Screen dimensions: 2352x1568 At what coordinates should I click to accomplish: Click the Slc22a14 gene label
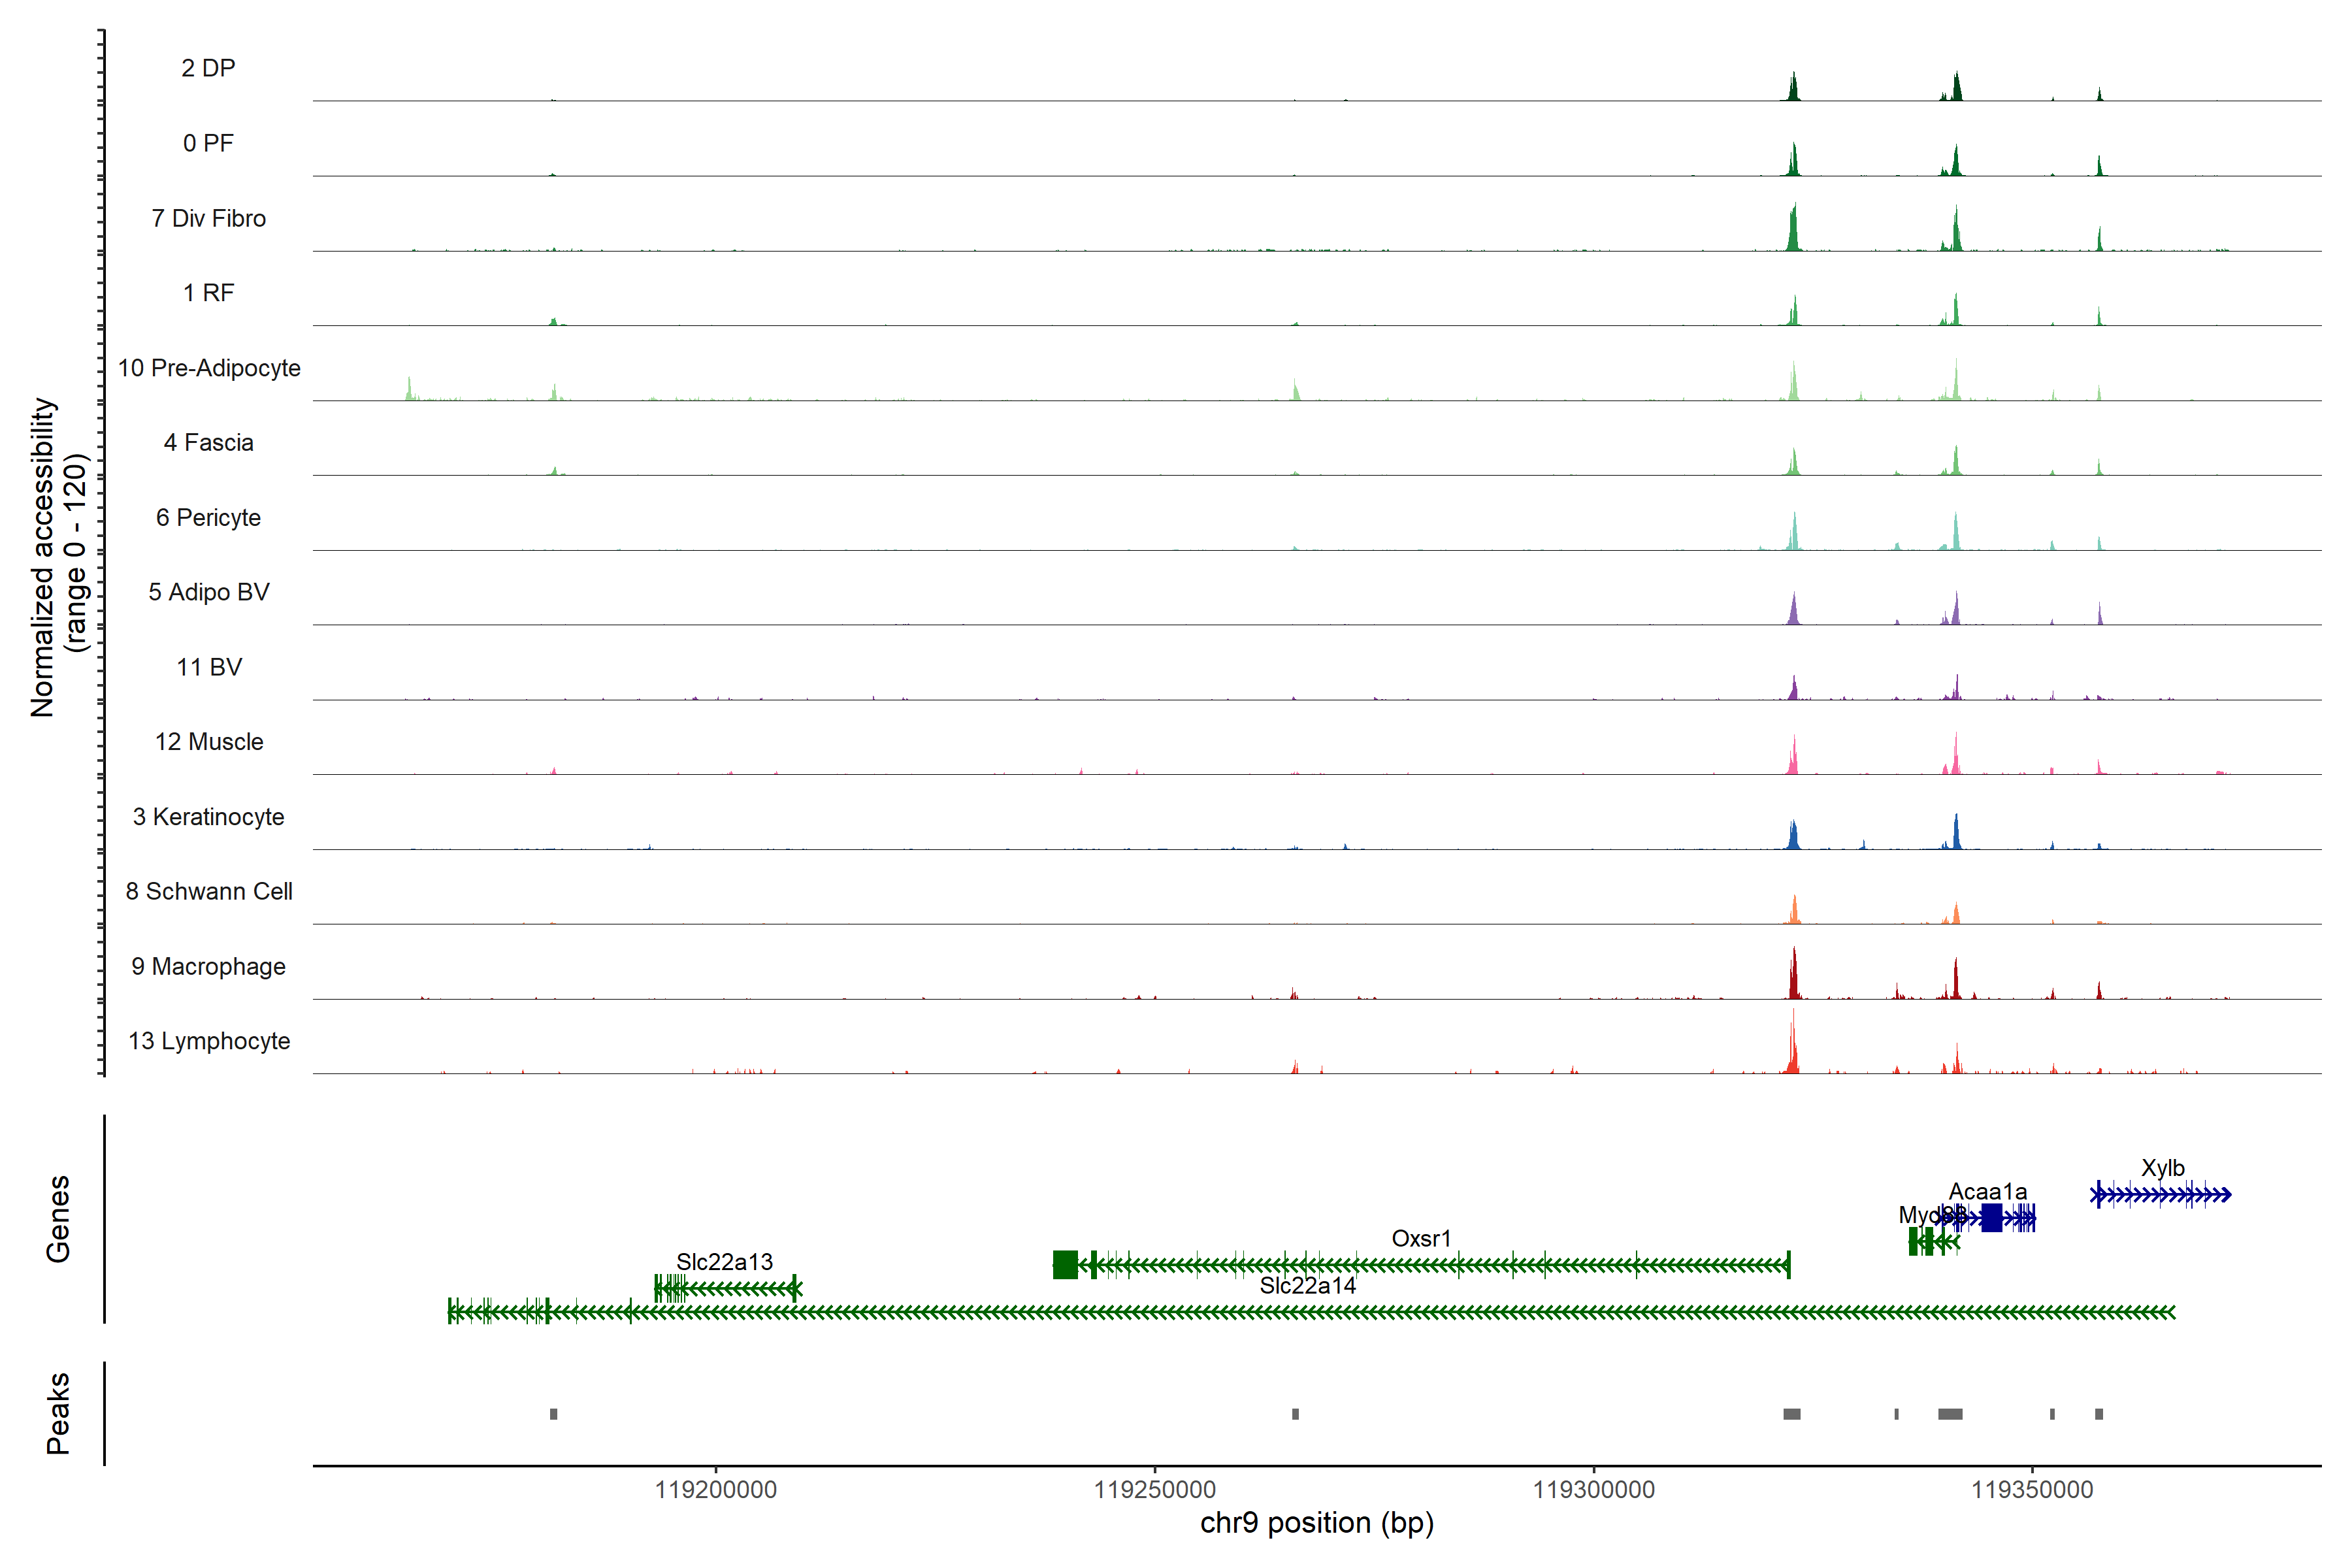[1307, 1286]
